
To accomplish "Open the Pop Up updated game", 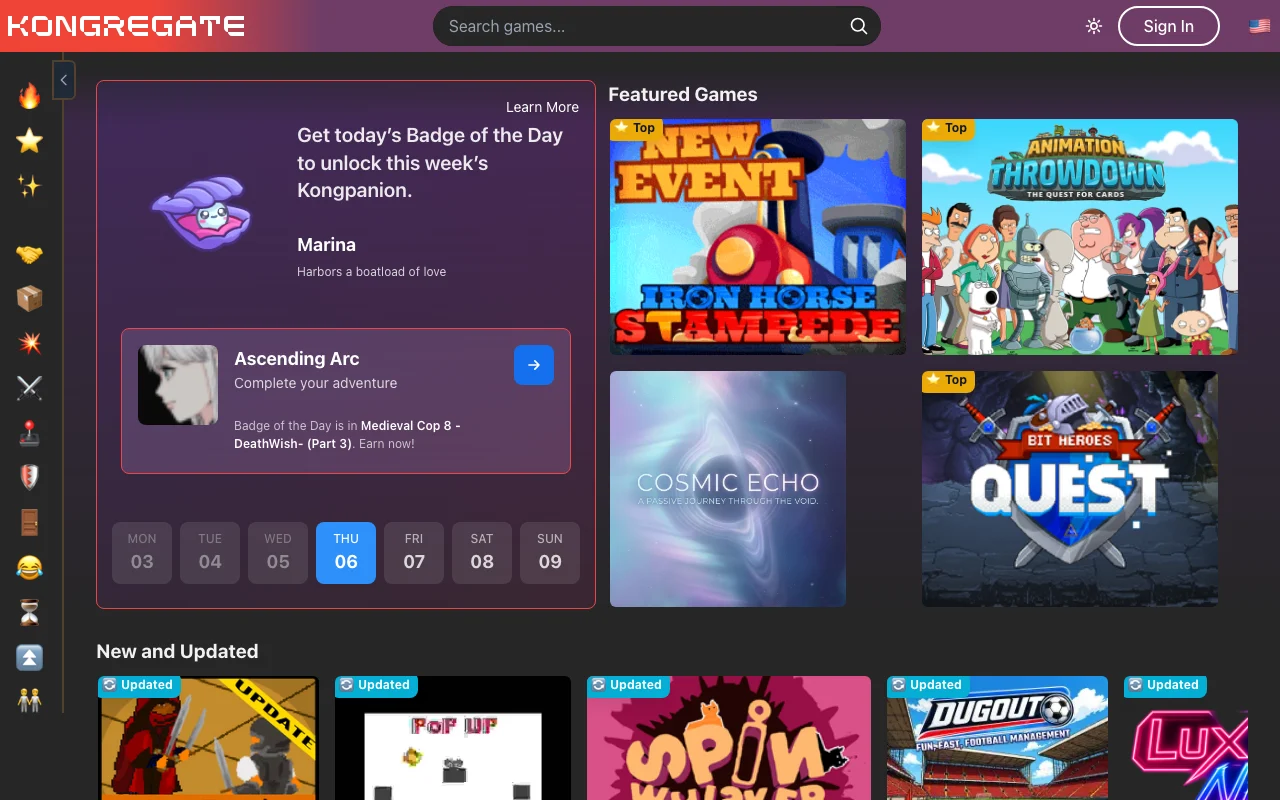I will pos(453,738).
